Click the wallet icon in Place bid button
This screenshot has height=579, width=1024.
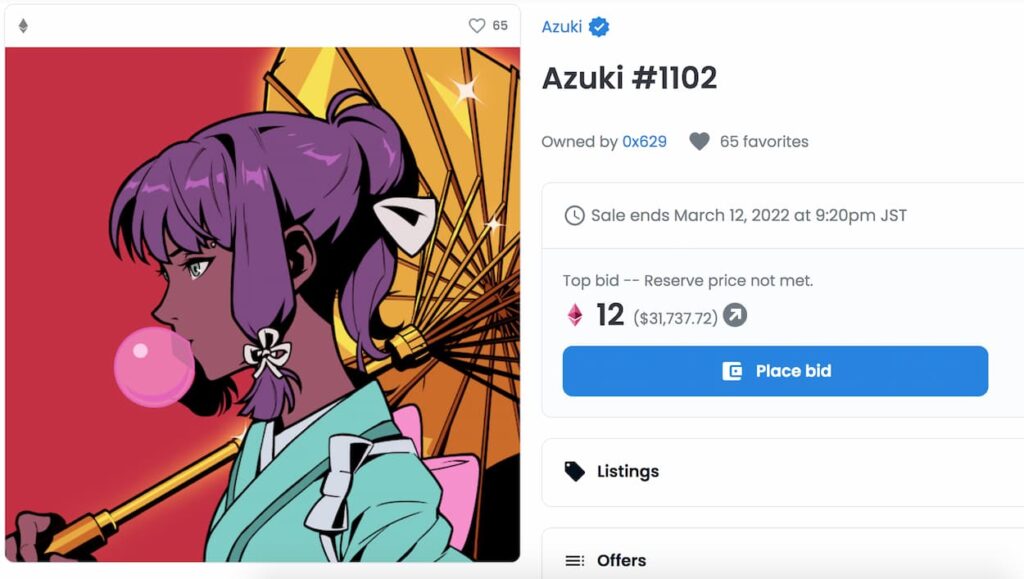click(x=732, y=371)
